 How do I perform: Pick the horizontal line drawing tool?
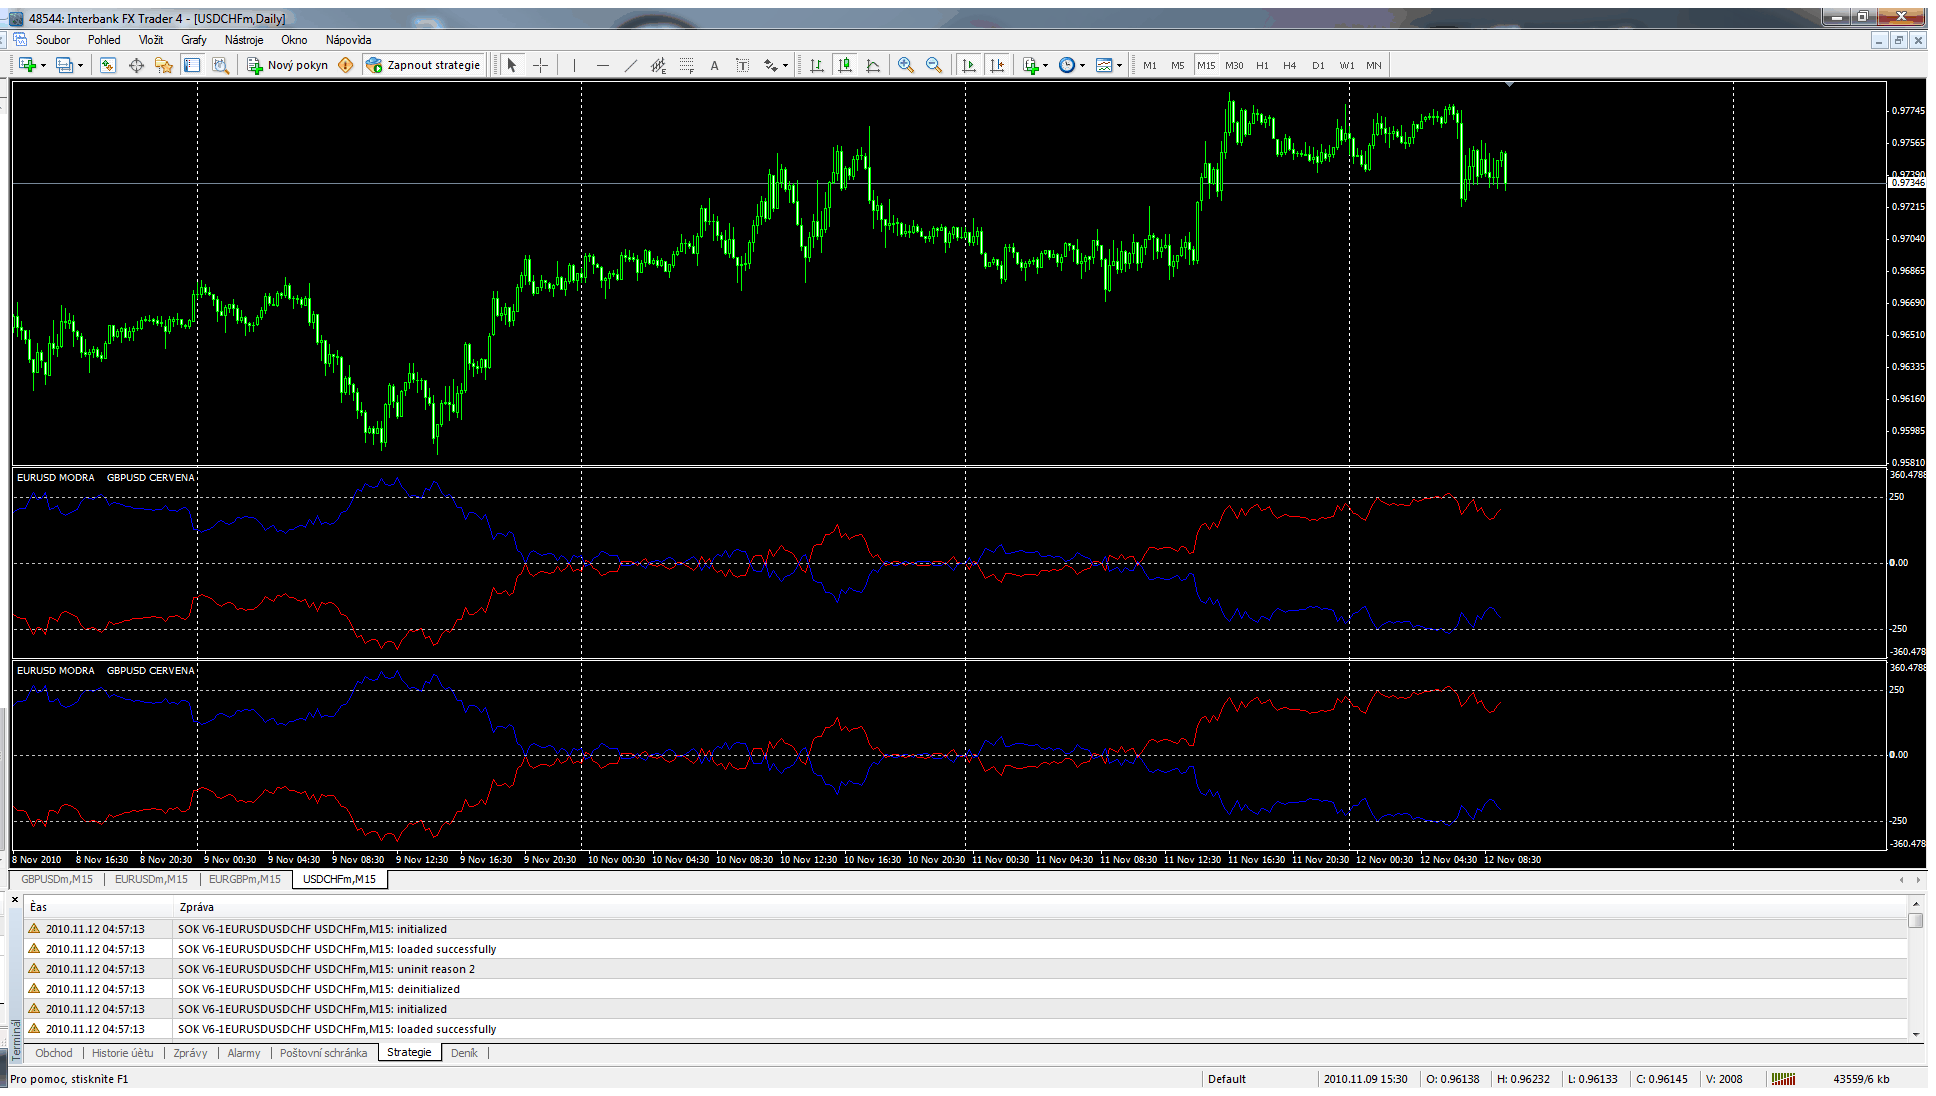(602, 65)
